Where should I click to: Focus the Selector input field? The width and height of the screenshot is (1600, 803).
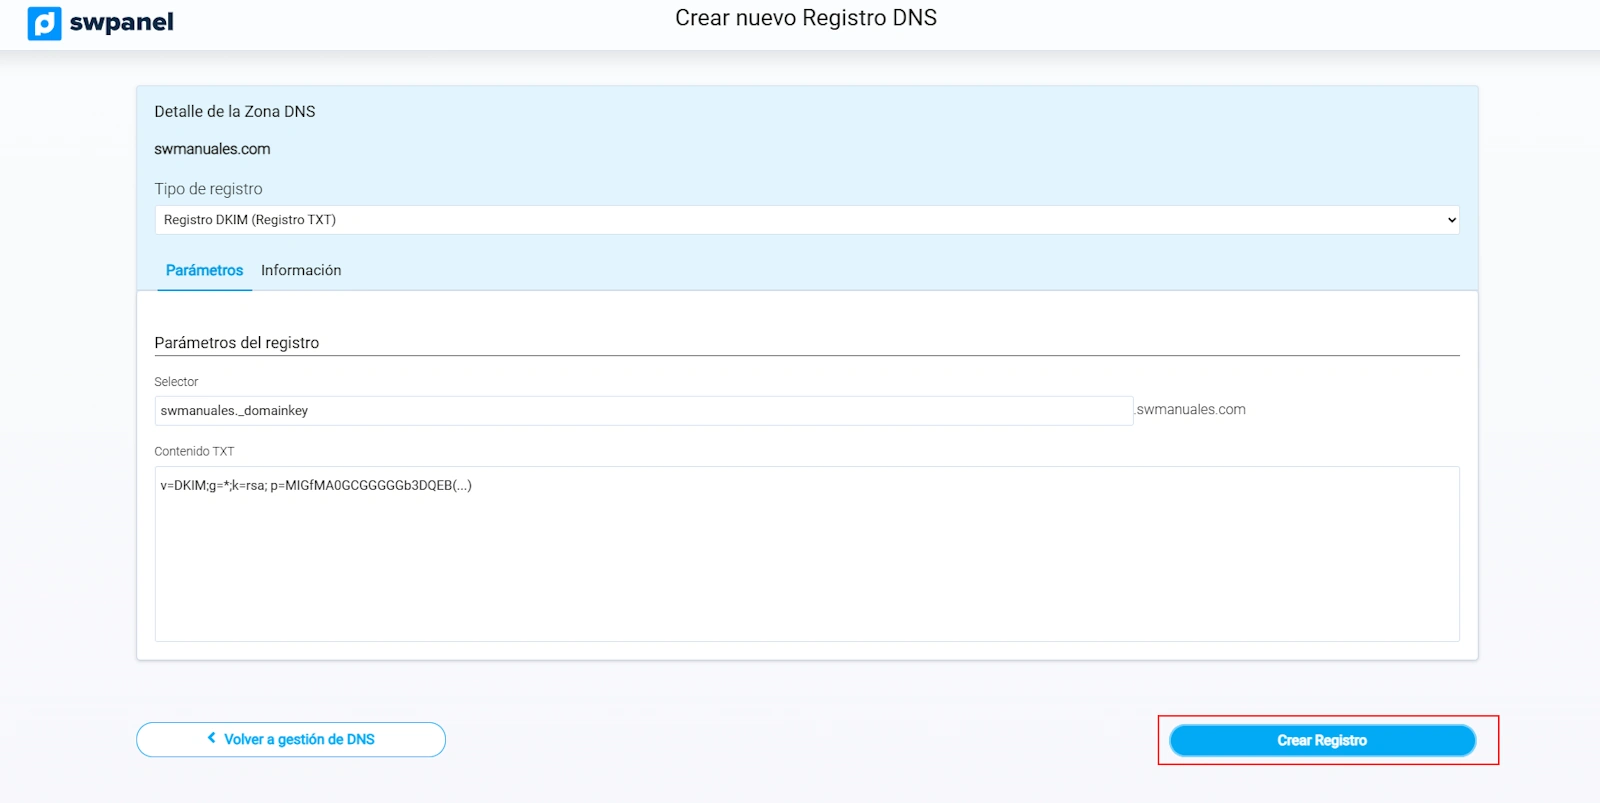(643, 411)
